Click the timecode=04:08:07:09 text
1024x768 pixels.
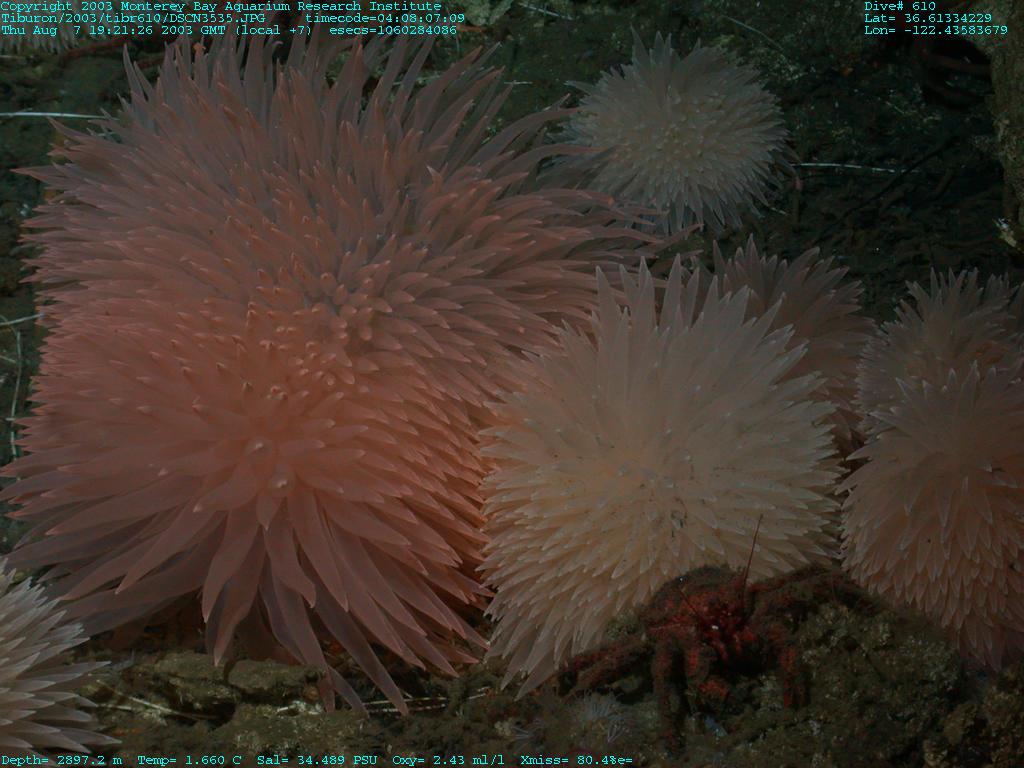click(x=385, y=18)
